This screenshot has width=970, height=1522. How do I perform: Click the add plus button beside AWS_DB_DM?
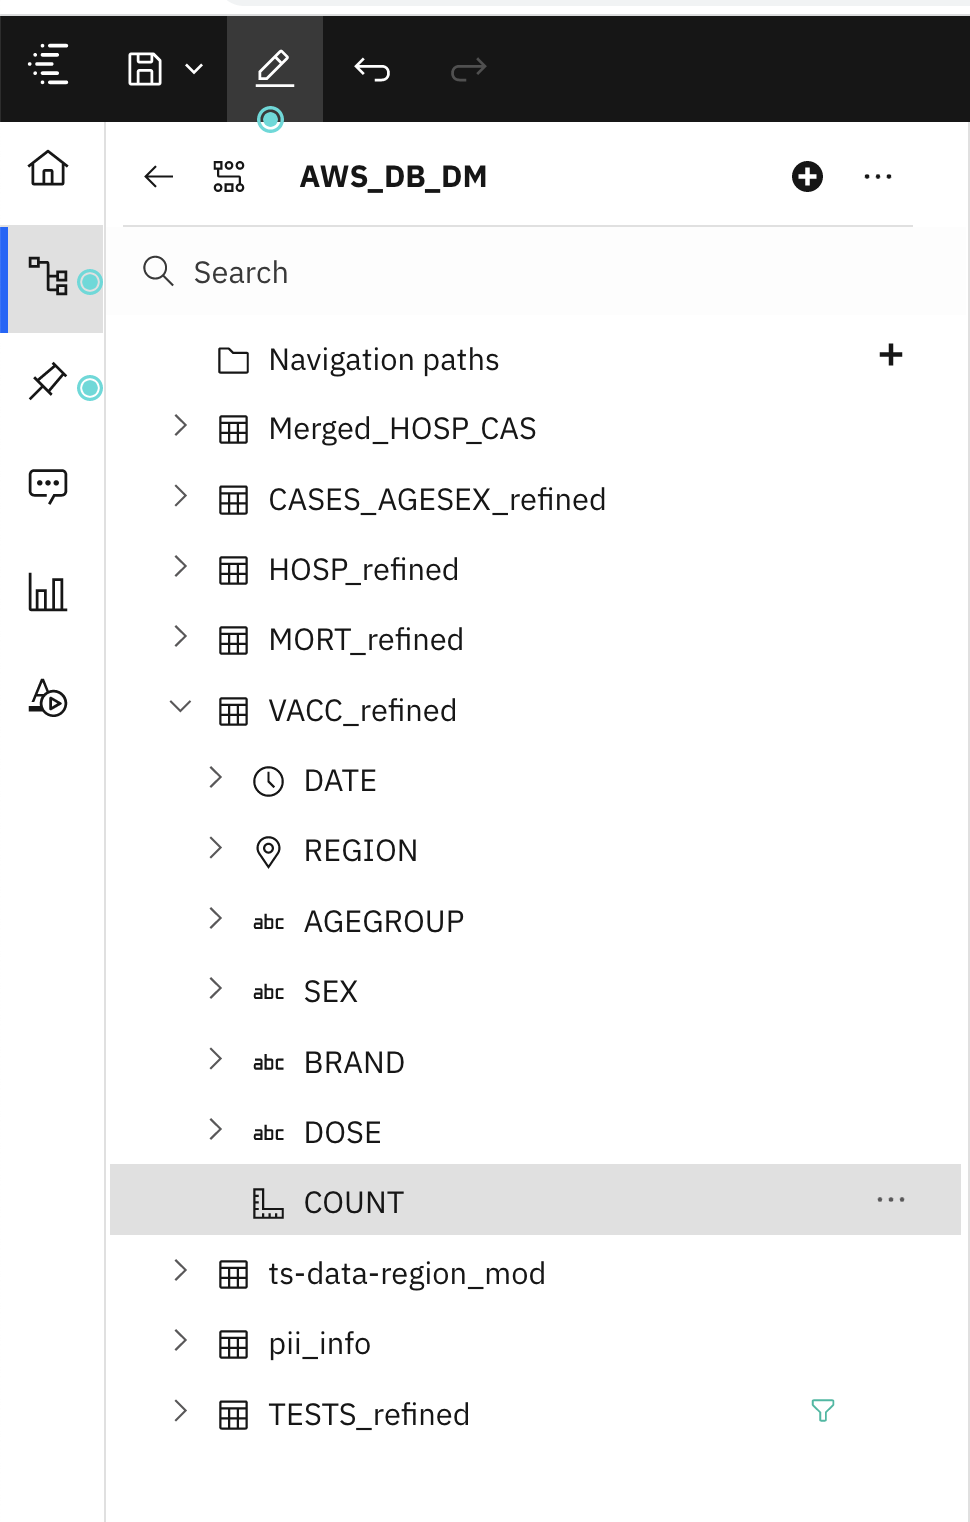(807, 177)
